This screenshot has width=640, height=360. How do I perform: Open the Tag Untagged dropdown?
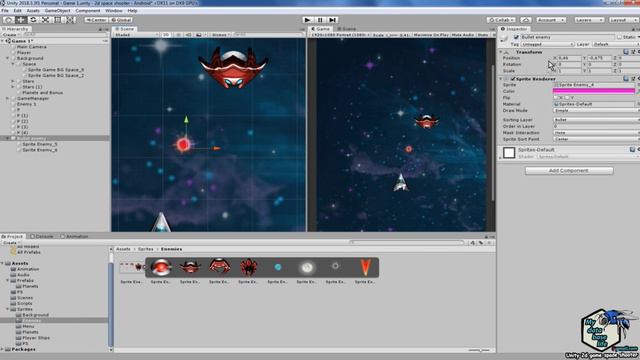(547, 44)
